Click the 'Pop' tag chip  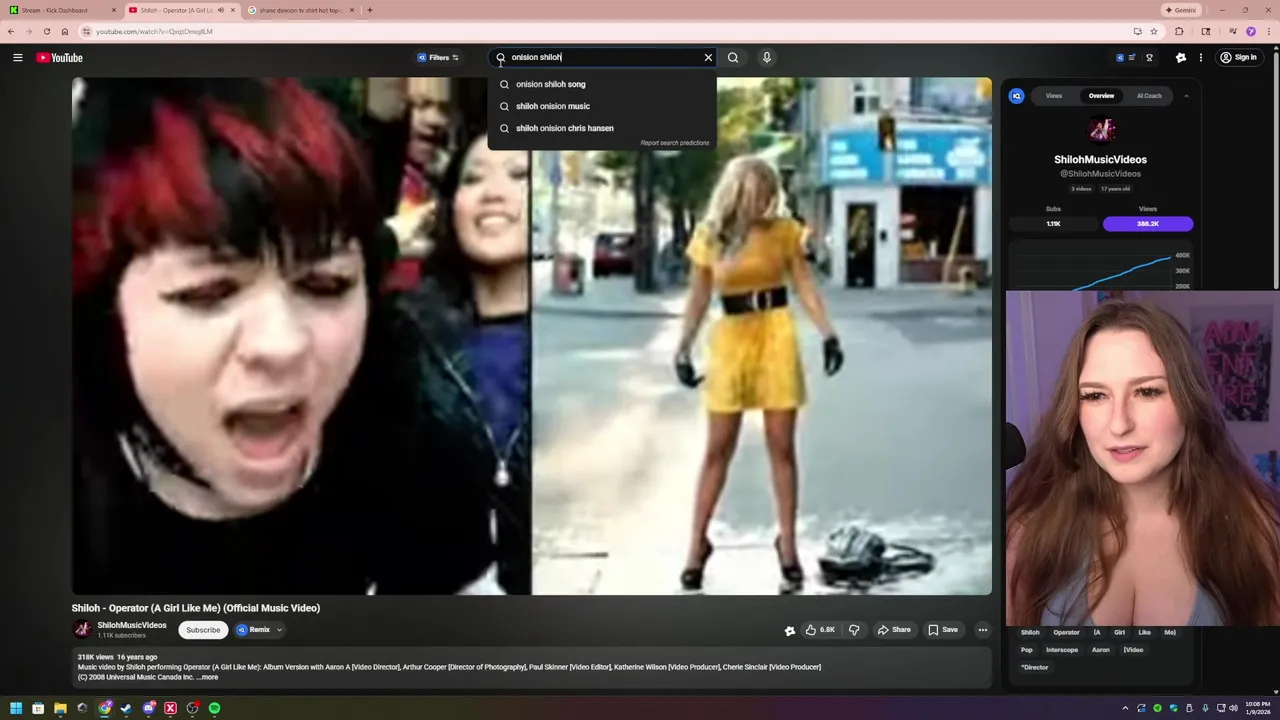tap(1027, 650)
